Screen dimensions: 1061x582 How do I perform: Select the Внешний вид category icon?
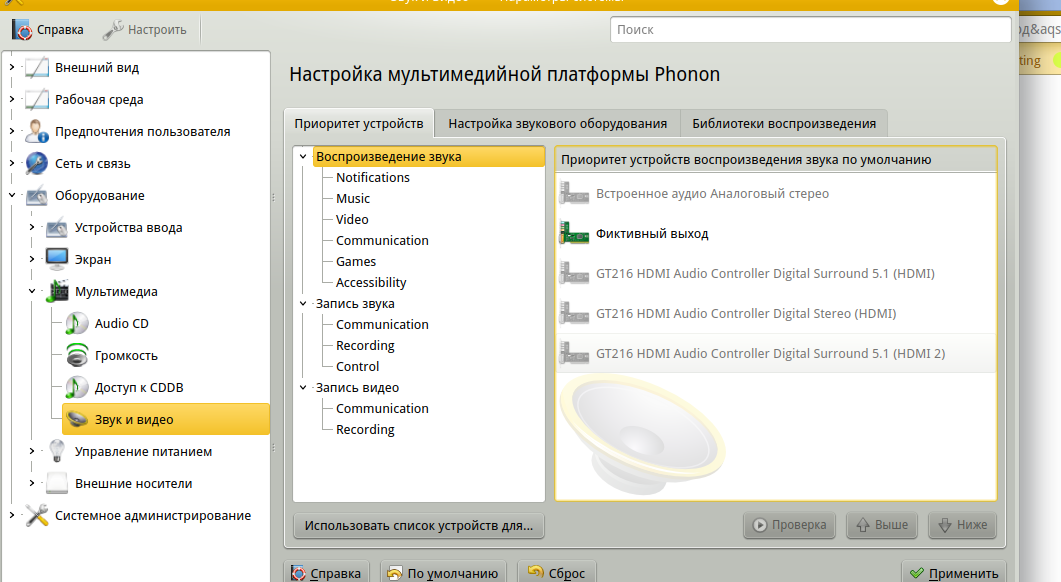coord(37,68)
